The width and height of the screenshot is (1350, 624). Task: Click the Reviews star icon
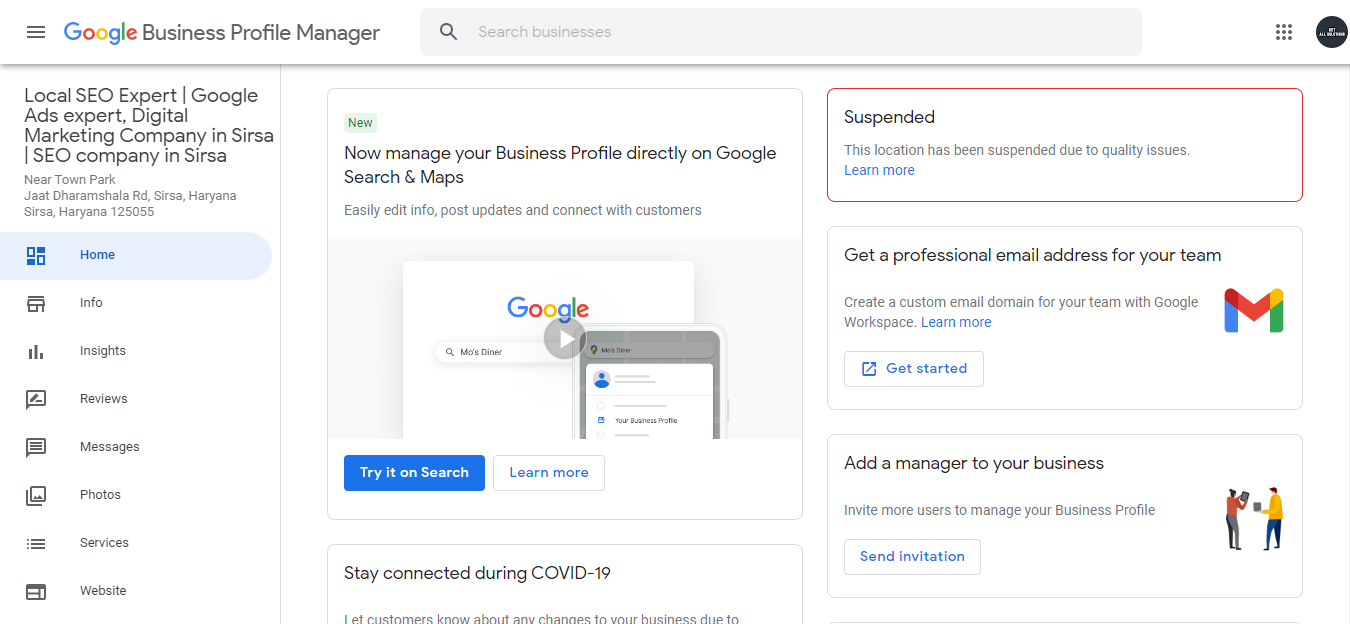36,399
